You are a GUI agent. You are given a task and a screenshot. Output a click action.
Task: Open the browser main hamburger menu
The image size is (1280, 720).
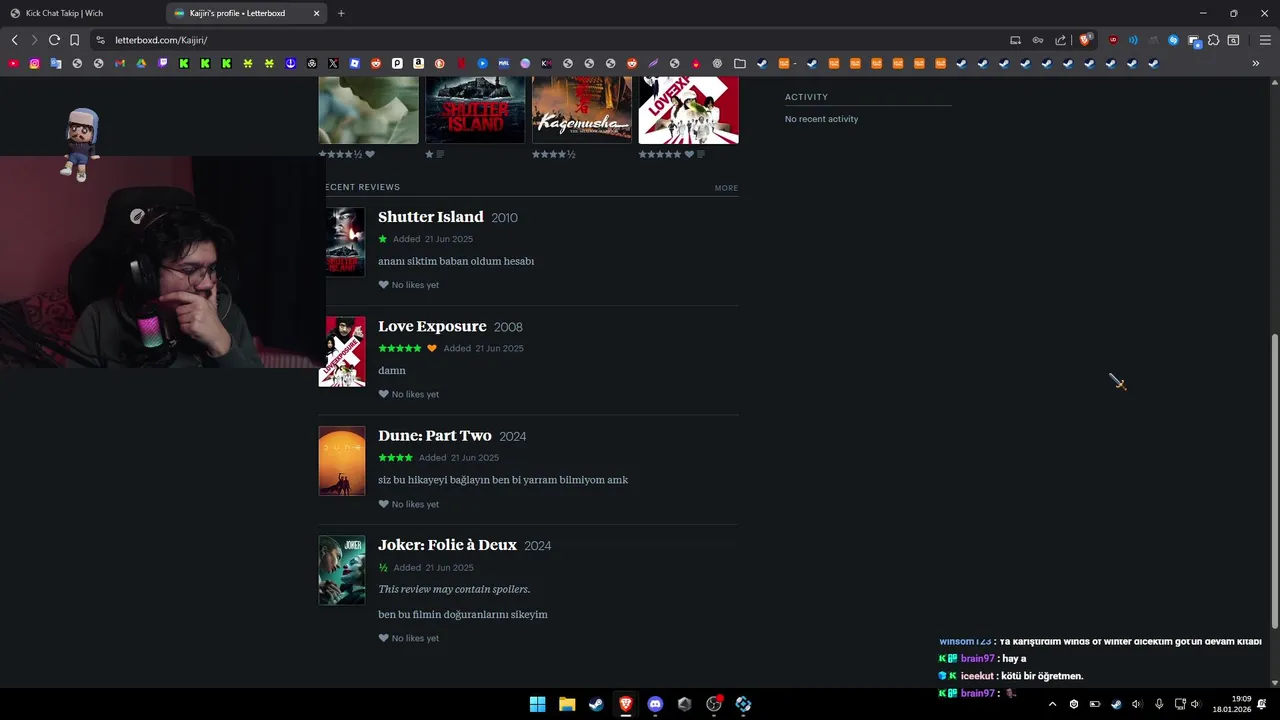point(1264,40)
